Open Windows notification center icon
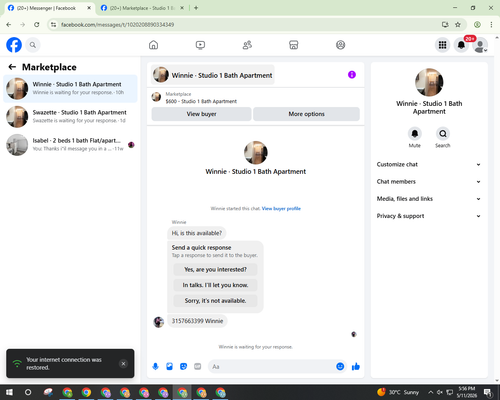This screenshot has height=400, width=500. [488, 392]
